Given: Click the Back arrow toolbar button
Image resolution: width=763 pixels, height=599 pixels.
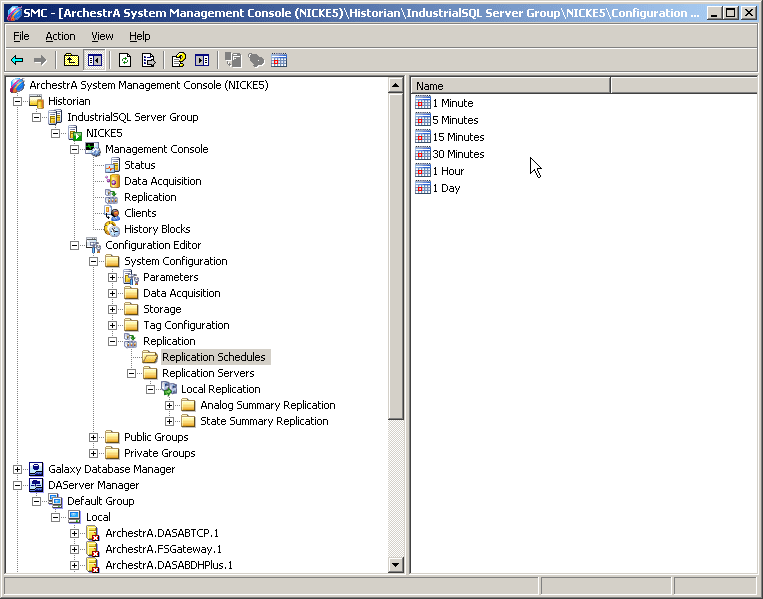Looking at the screenshot, I should pyautogui.click(x=17, y=60).
